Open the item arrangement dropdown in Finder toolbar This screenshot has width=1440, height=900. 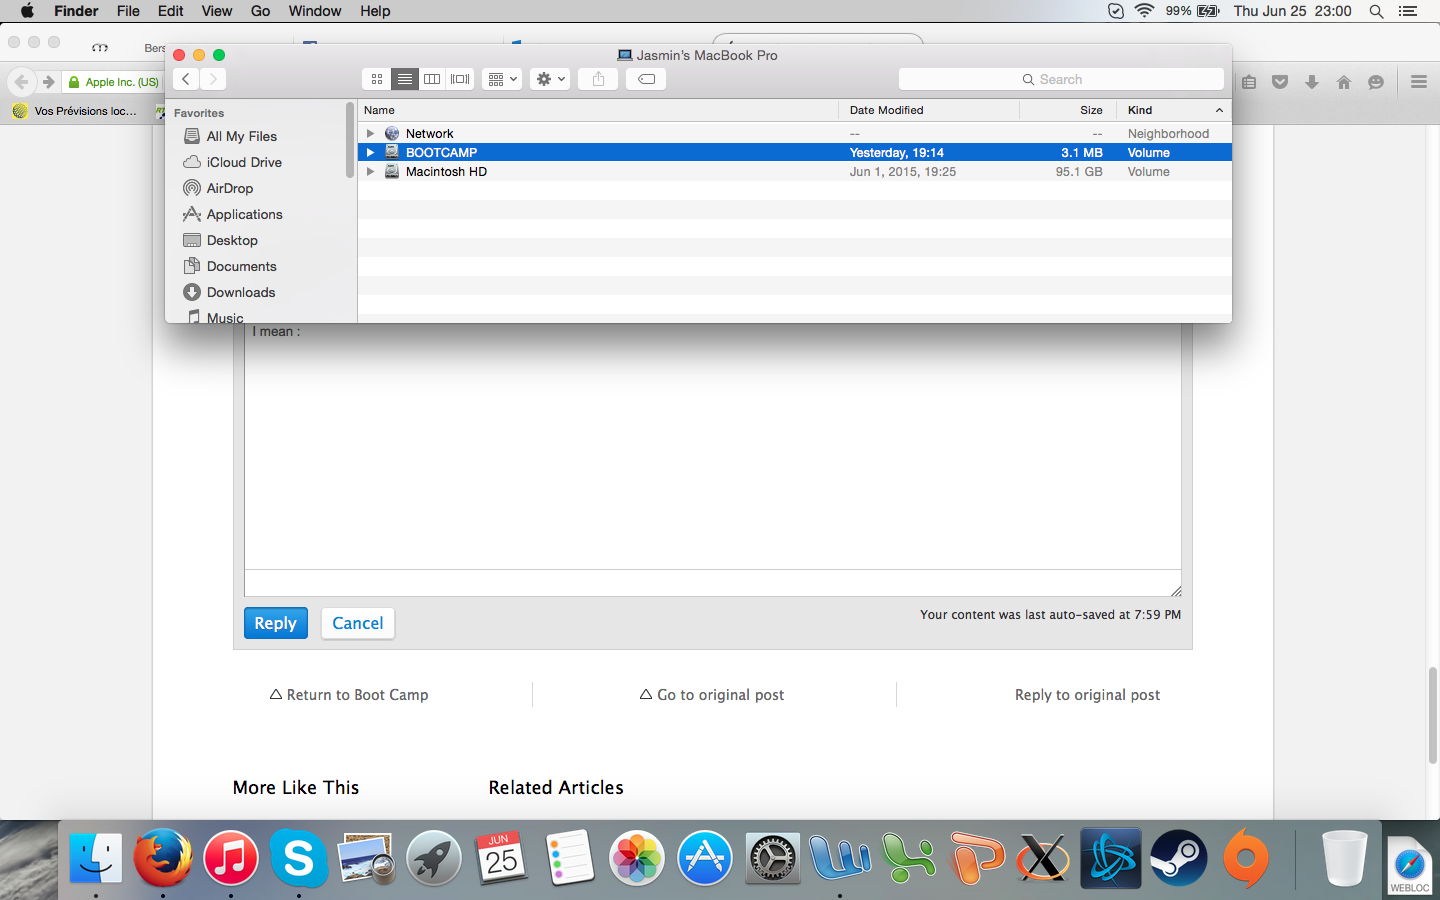[x=502, y=79]
